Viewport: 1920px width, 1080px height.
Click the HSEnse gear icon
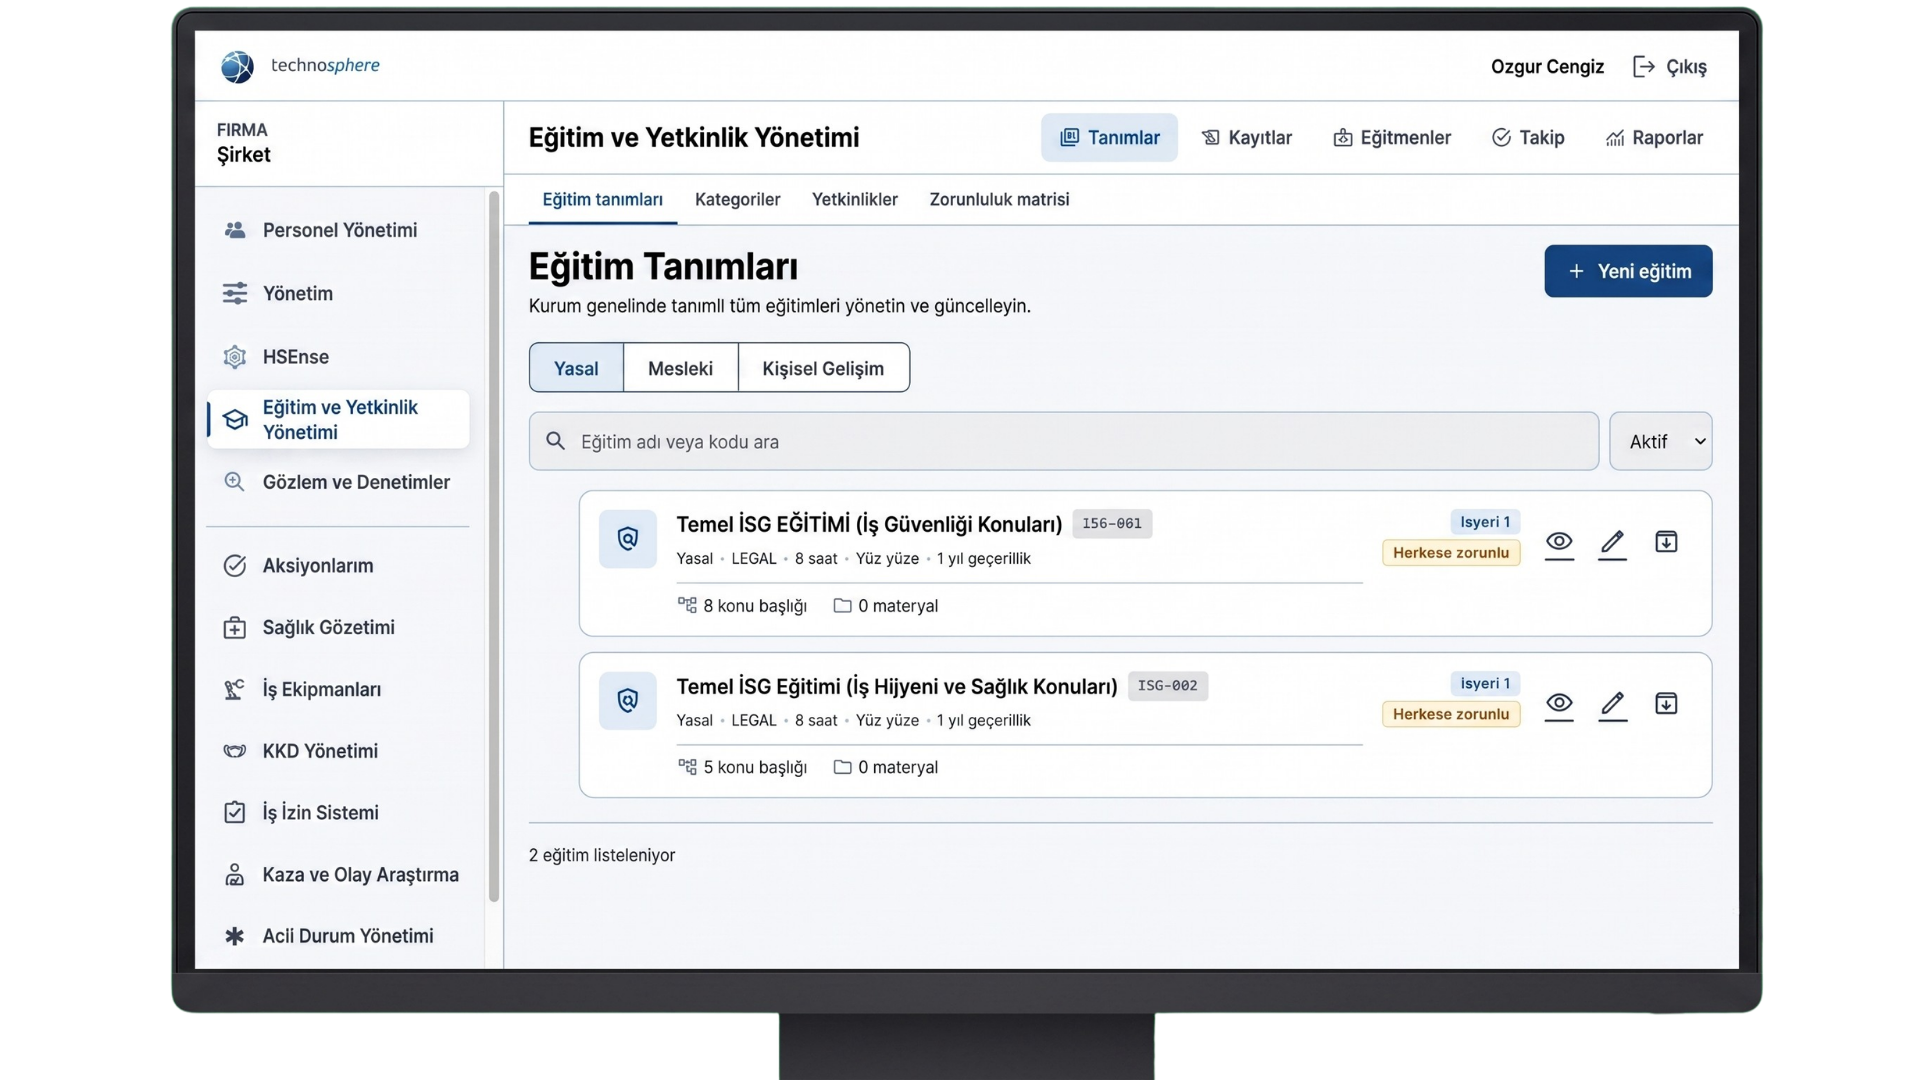[235, 357]
